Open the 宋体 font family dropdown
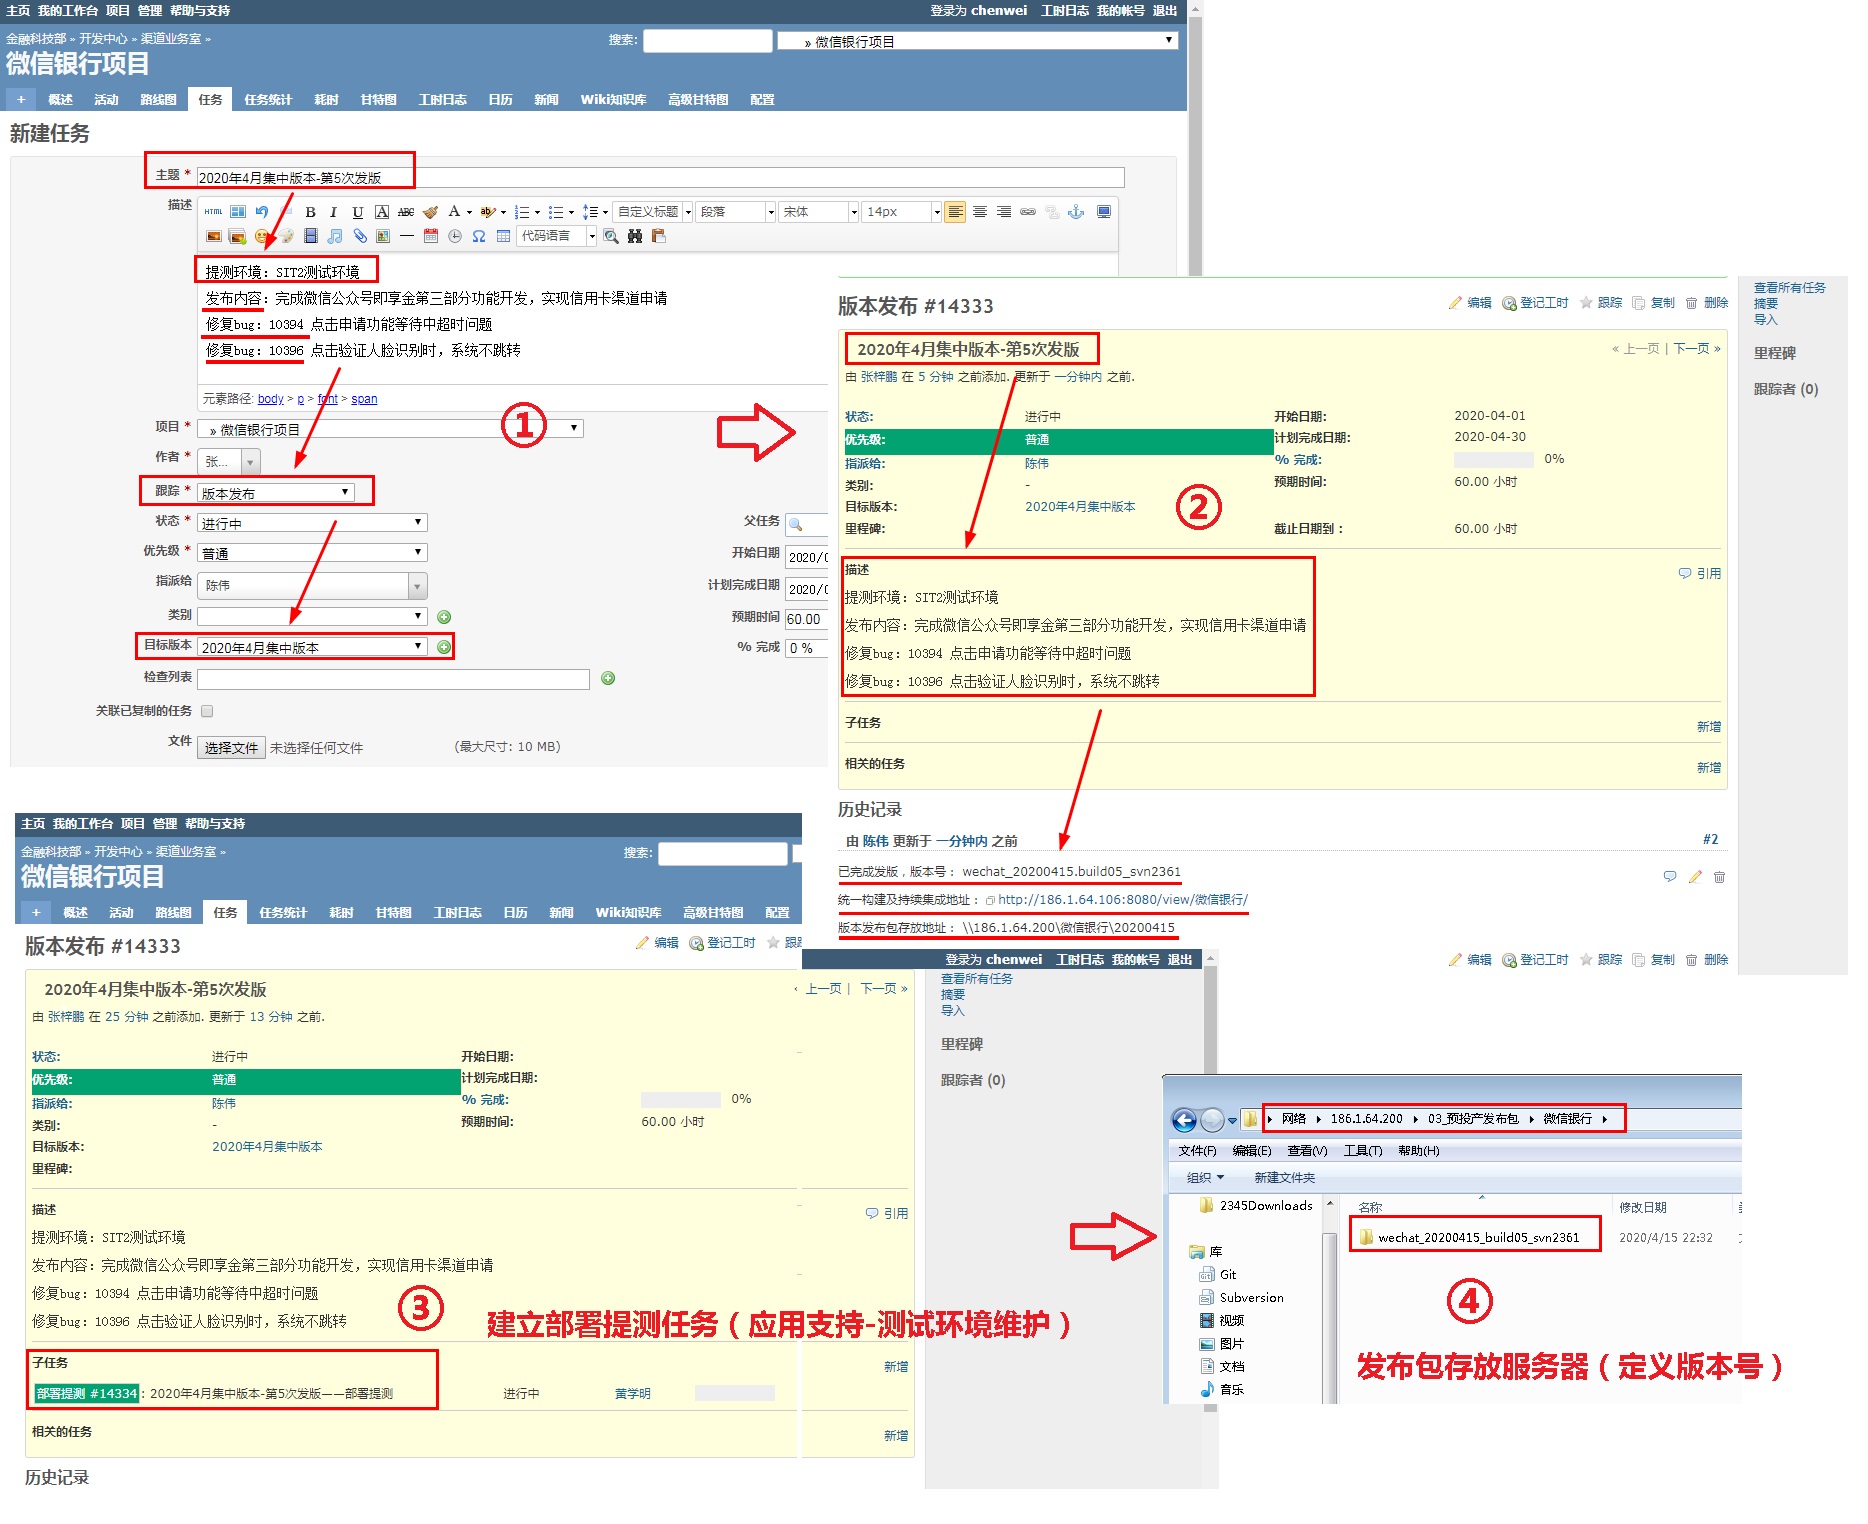 (x=819, y=212)
